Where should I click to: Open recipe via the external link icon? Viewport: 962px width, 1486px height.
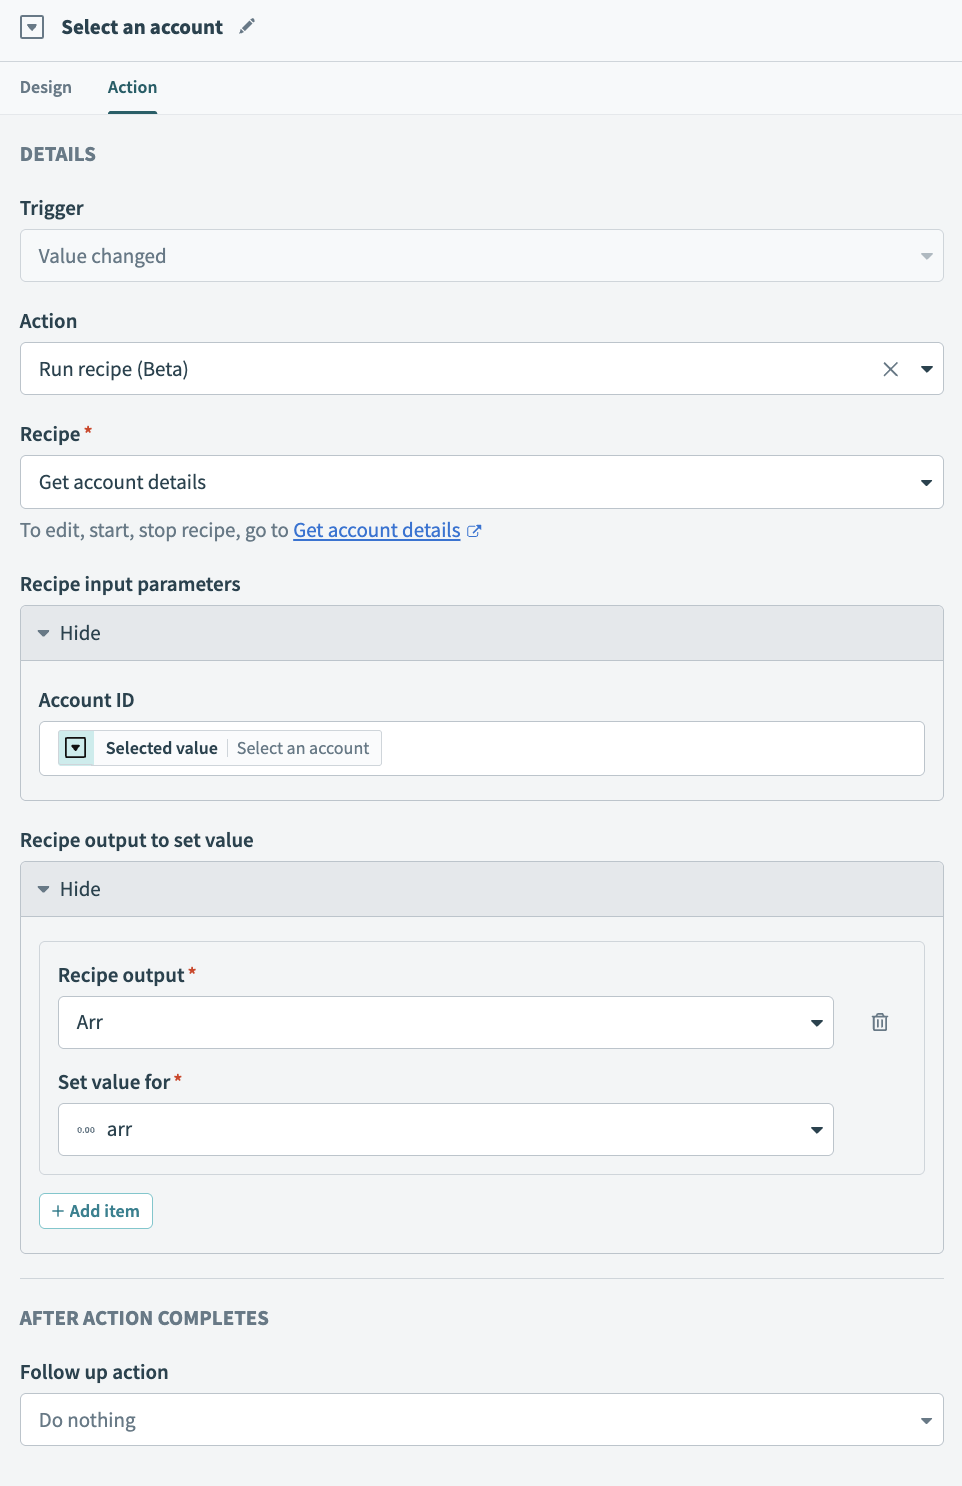pos(474,531)
